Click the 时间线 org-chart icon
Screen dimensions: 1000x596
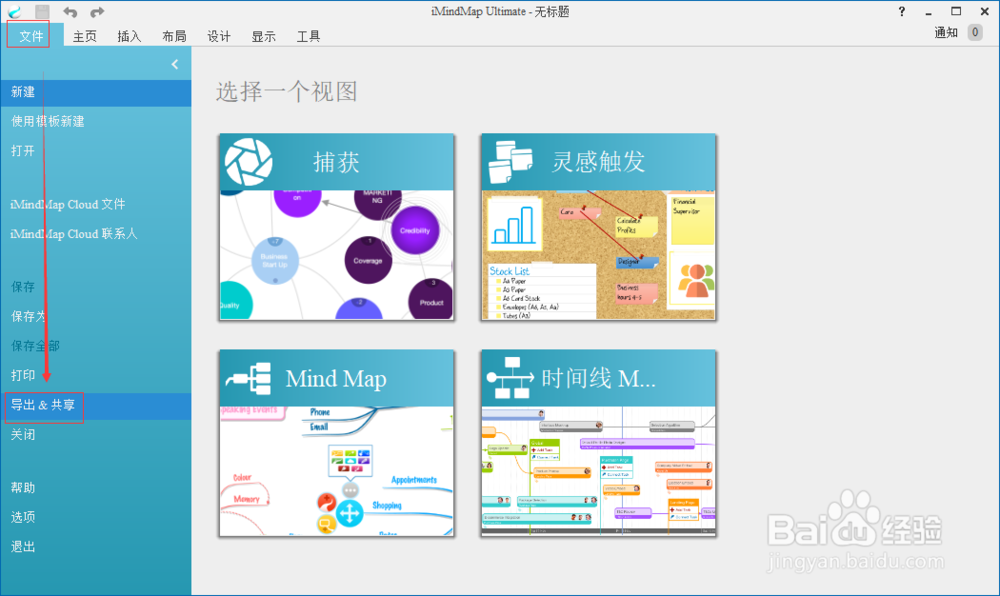(510, 377)
